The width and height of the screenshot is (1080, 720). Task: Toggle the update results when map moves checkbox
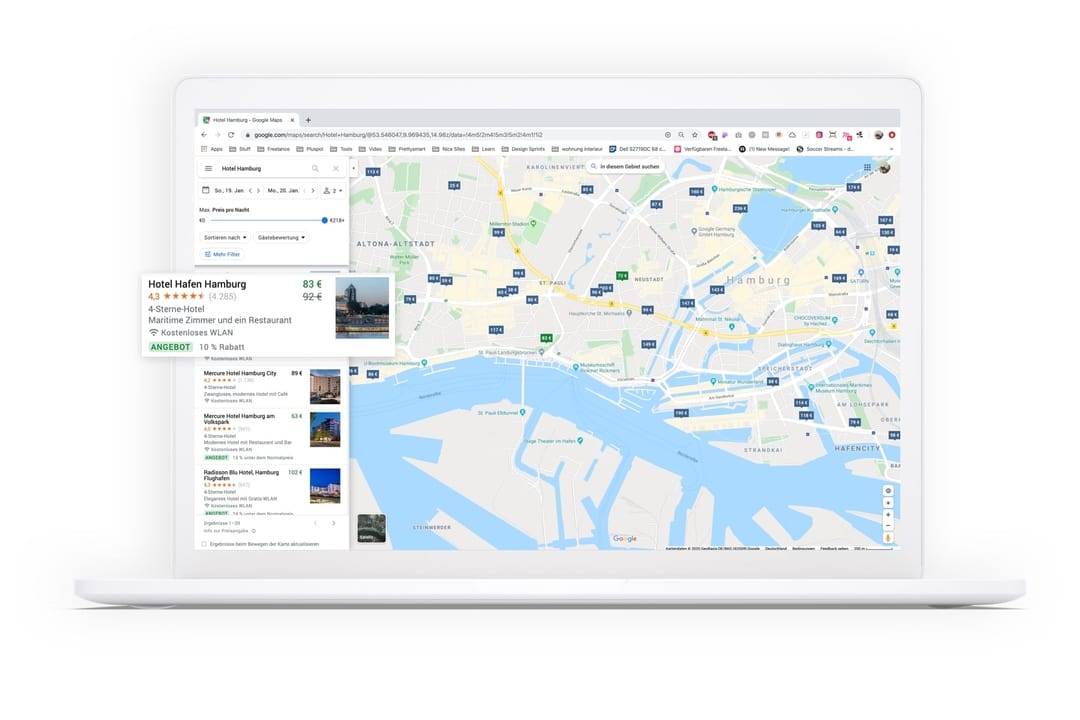(x=204, y=544)
